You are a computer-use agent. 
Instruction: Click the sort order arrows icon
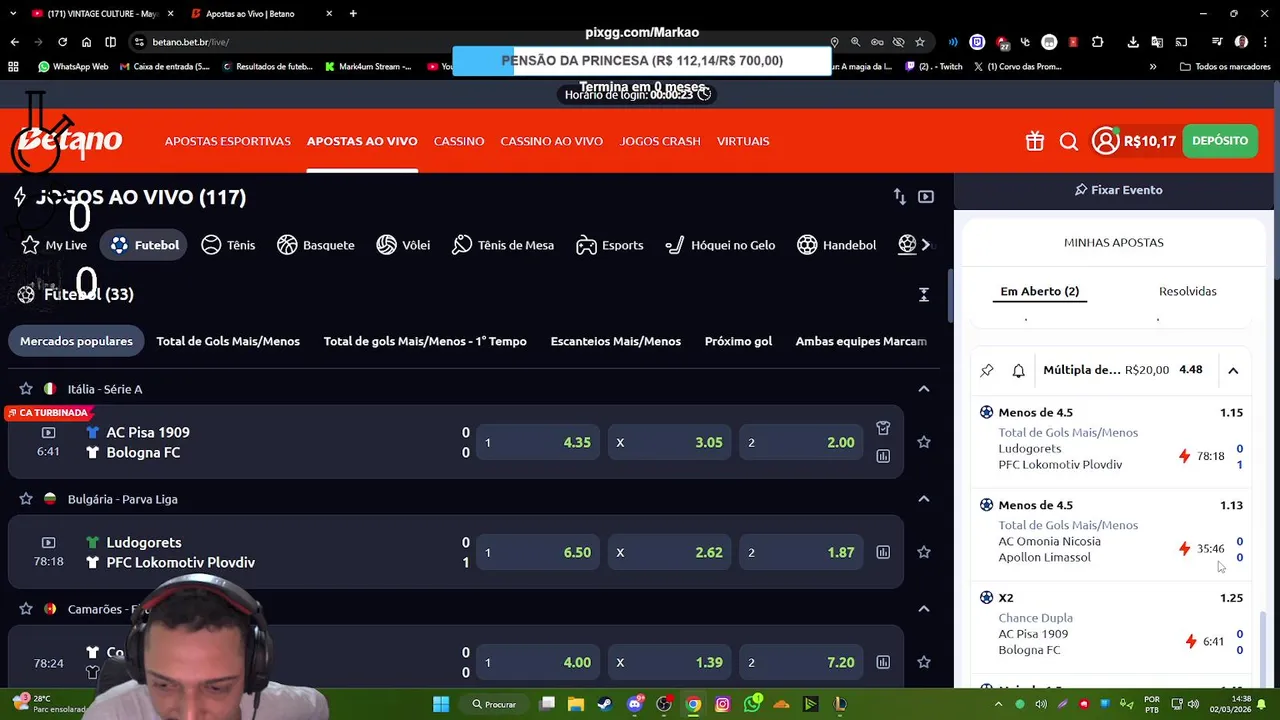click(x=900, y=197)
